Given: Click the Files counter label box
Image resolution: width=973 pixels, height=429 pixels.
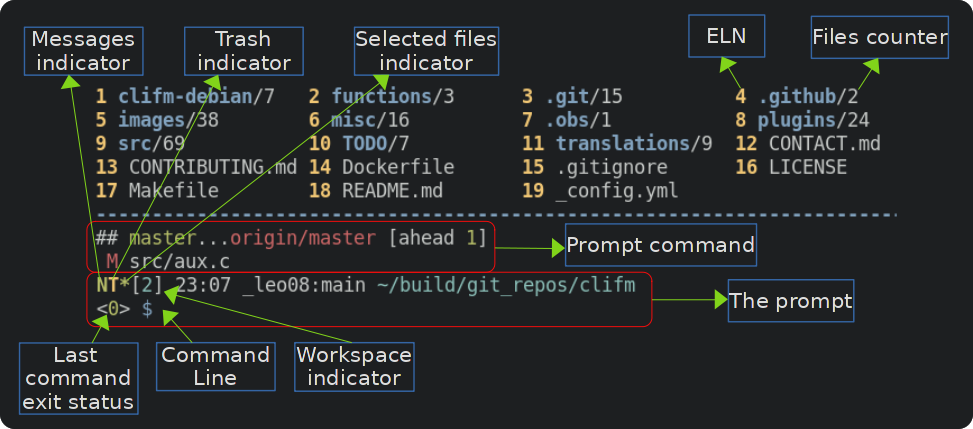Looking at the screenshot, I should pyautogui.click(x=880, y=37).
